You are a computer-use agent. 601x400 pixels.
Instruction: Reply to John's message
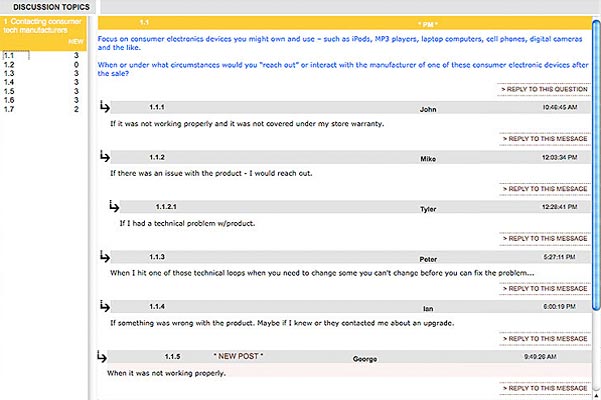tap(539, 139)
